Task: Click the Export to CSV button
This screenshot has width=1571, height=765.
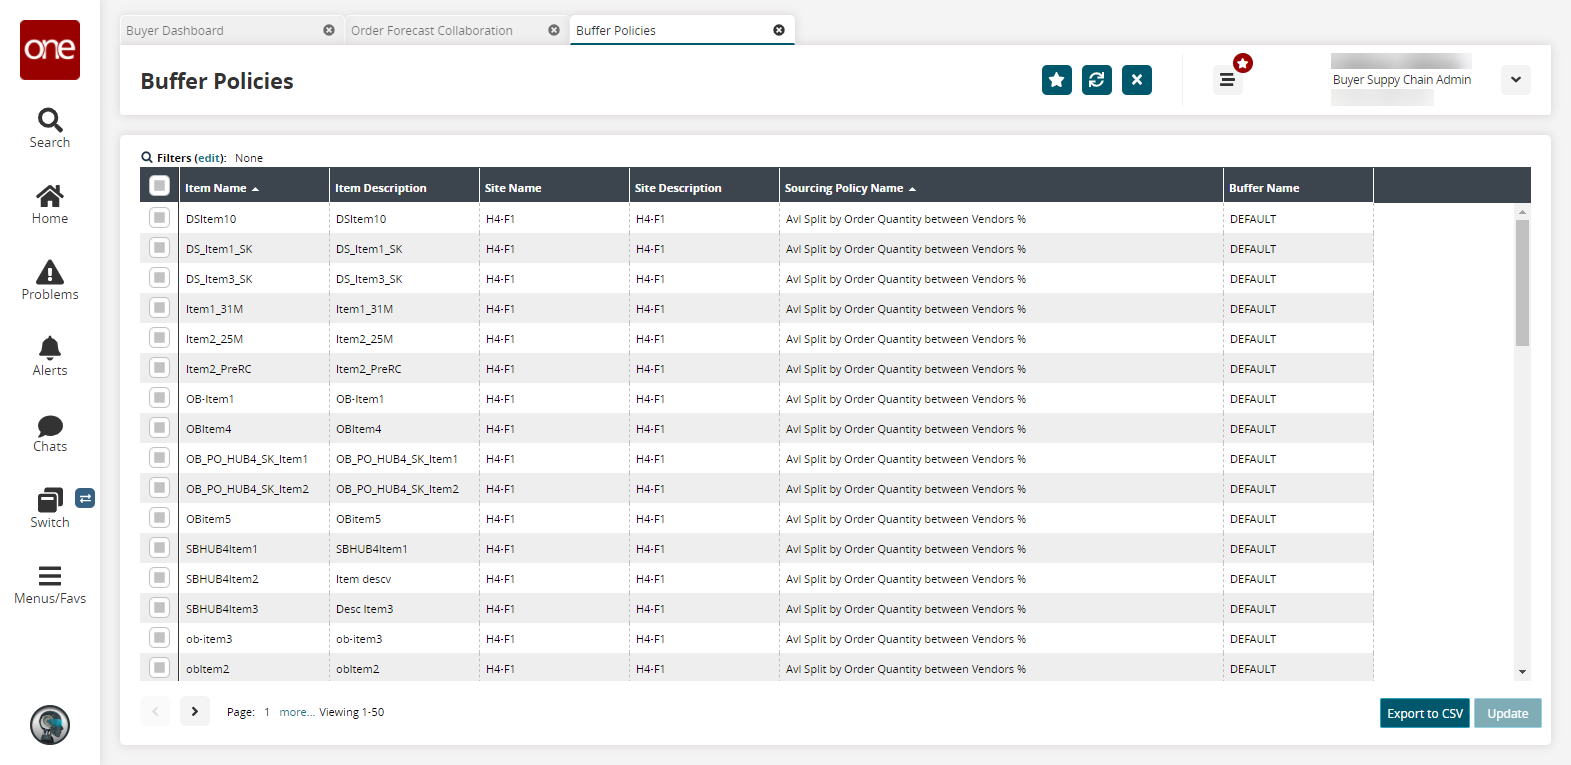Action: coord(1424,713)
